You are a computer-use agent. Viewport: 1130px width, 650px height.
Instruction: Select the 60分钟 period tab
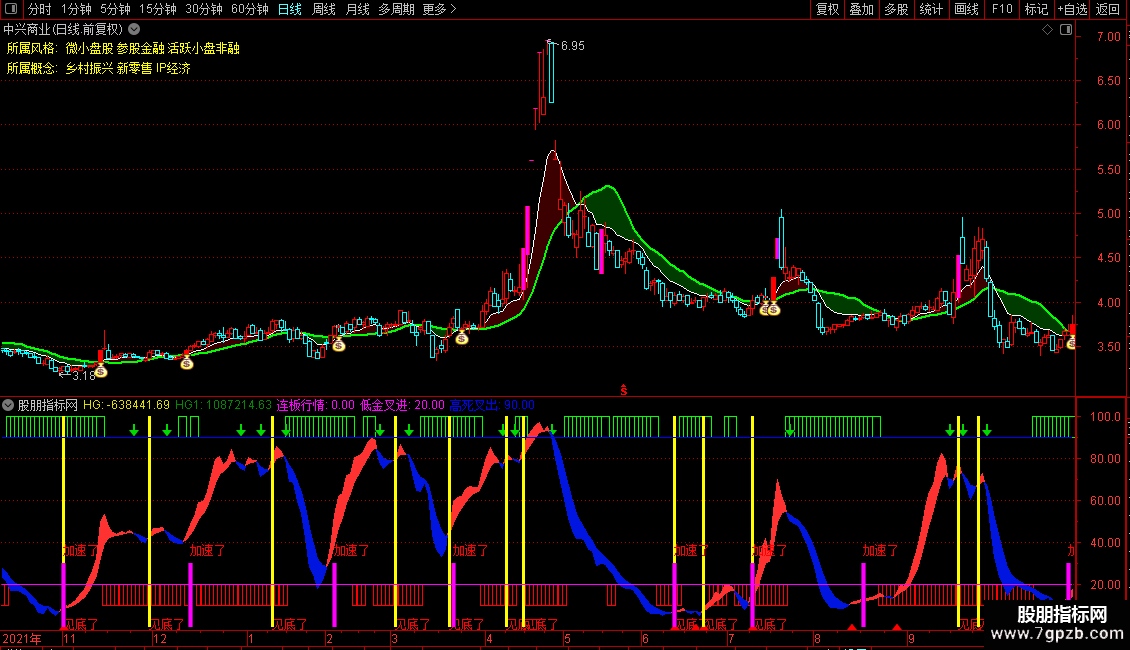pyautogui.click(x=249, y=10)
